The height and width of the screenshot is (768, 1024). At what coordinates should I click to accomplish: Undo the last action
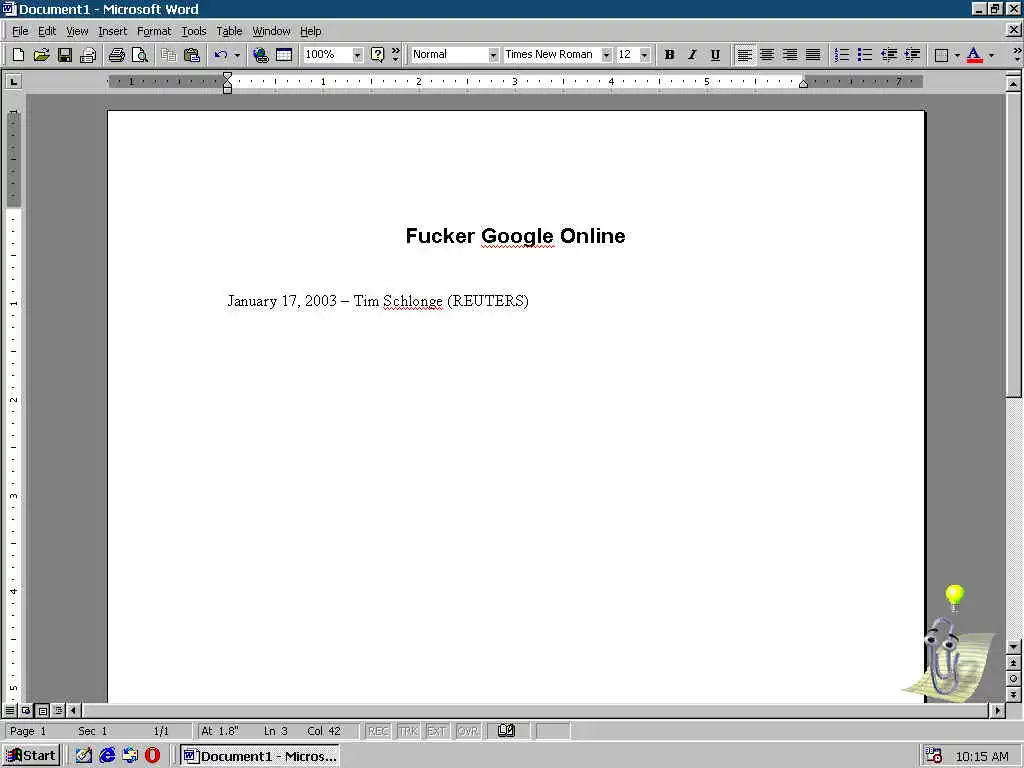pos(221,55)
